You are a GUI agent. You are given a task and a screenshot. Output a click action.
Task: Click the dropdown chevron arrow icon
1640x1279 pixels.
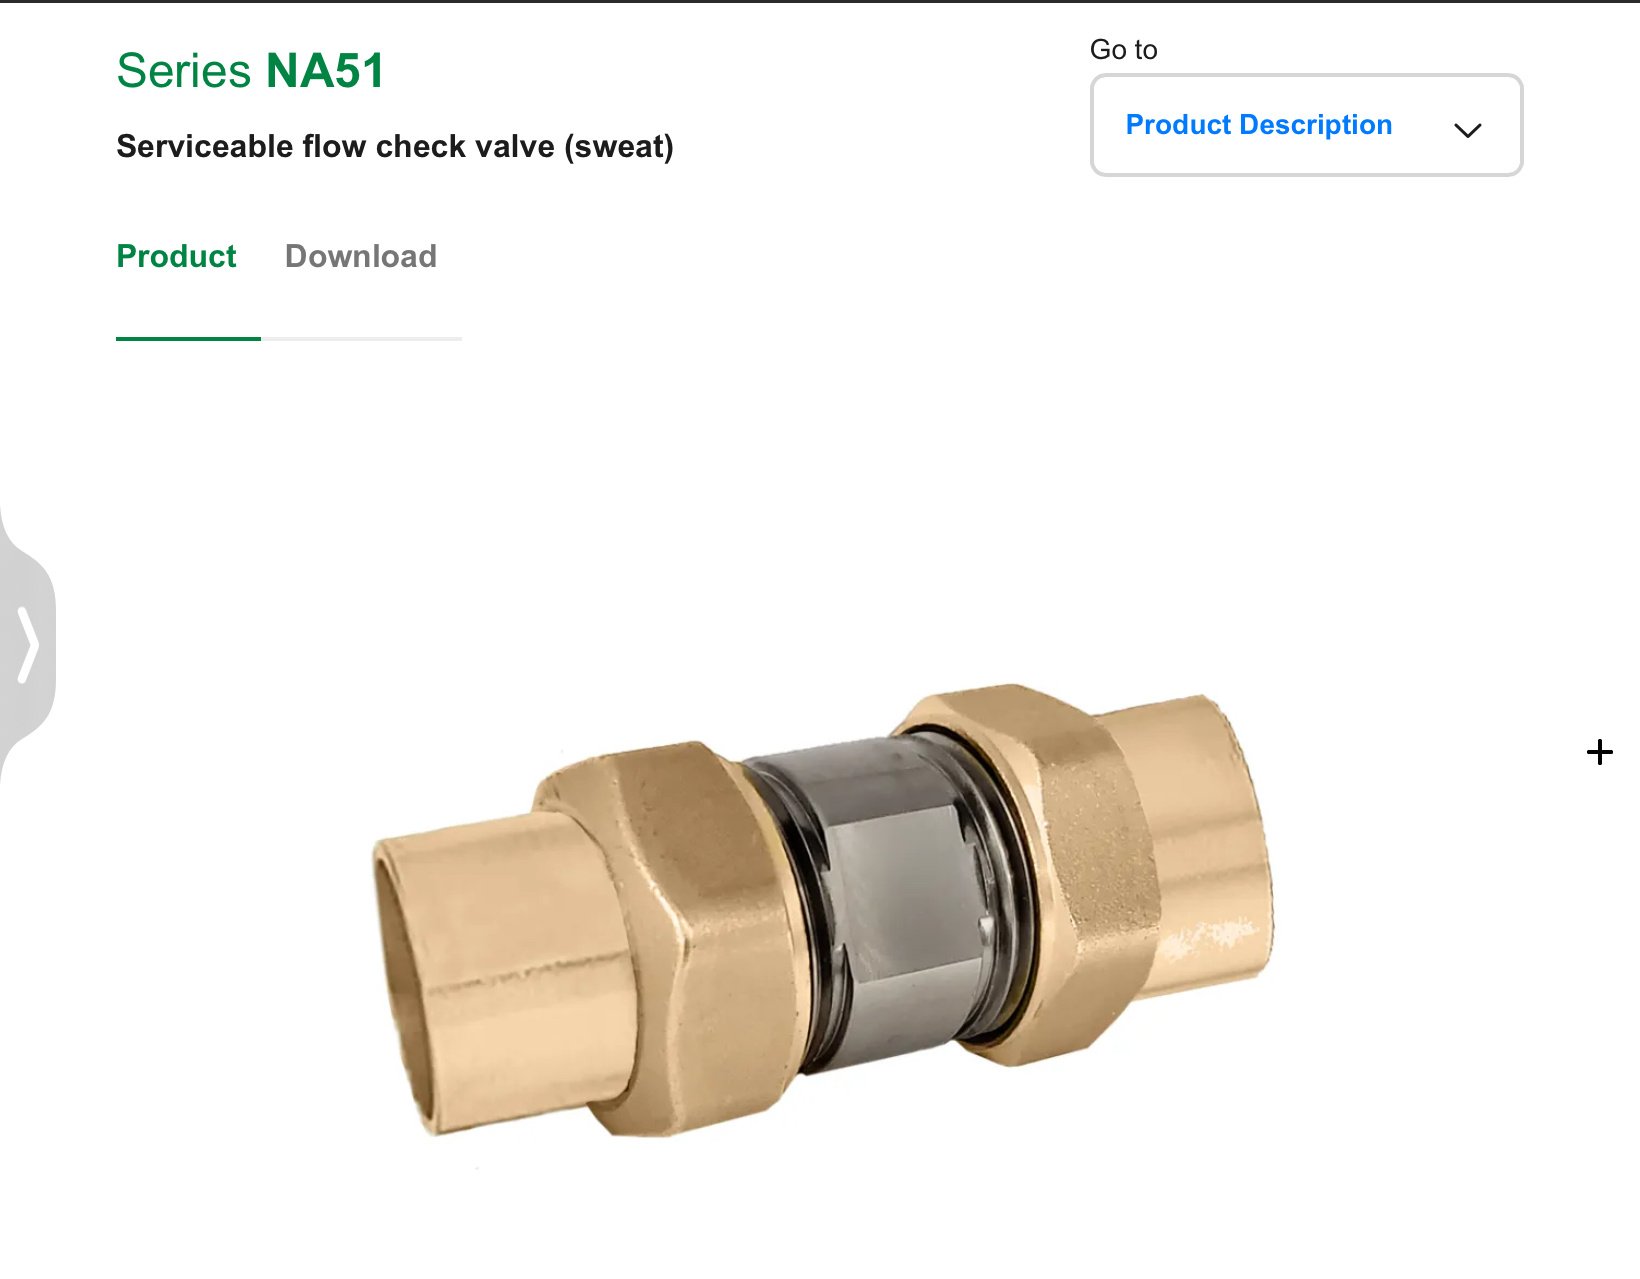(x=1467, y=130)
